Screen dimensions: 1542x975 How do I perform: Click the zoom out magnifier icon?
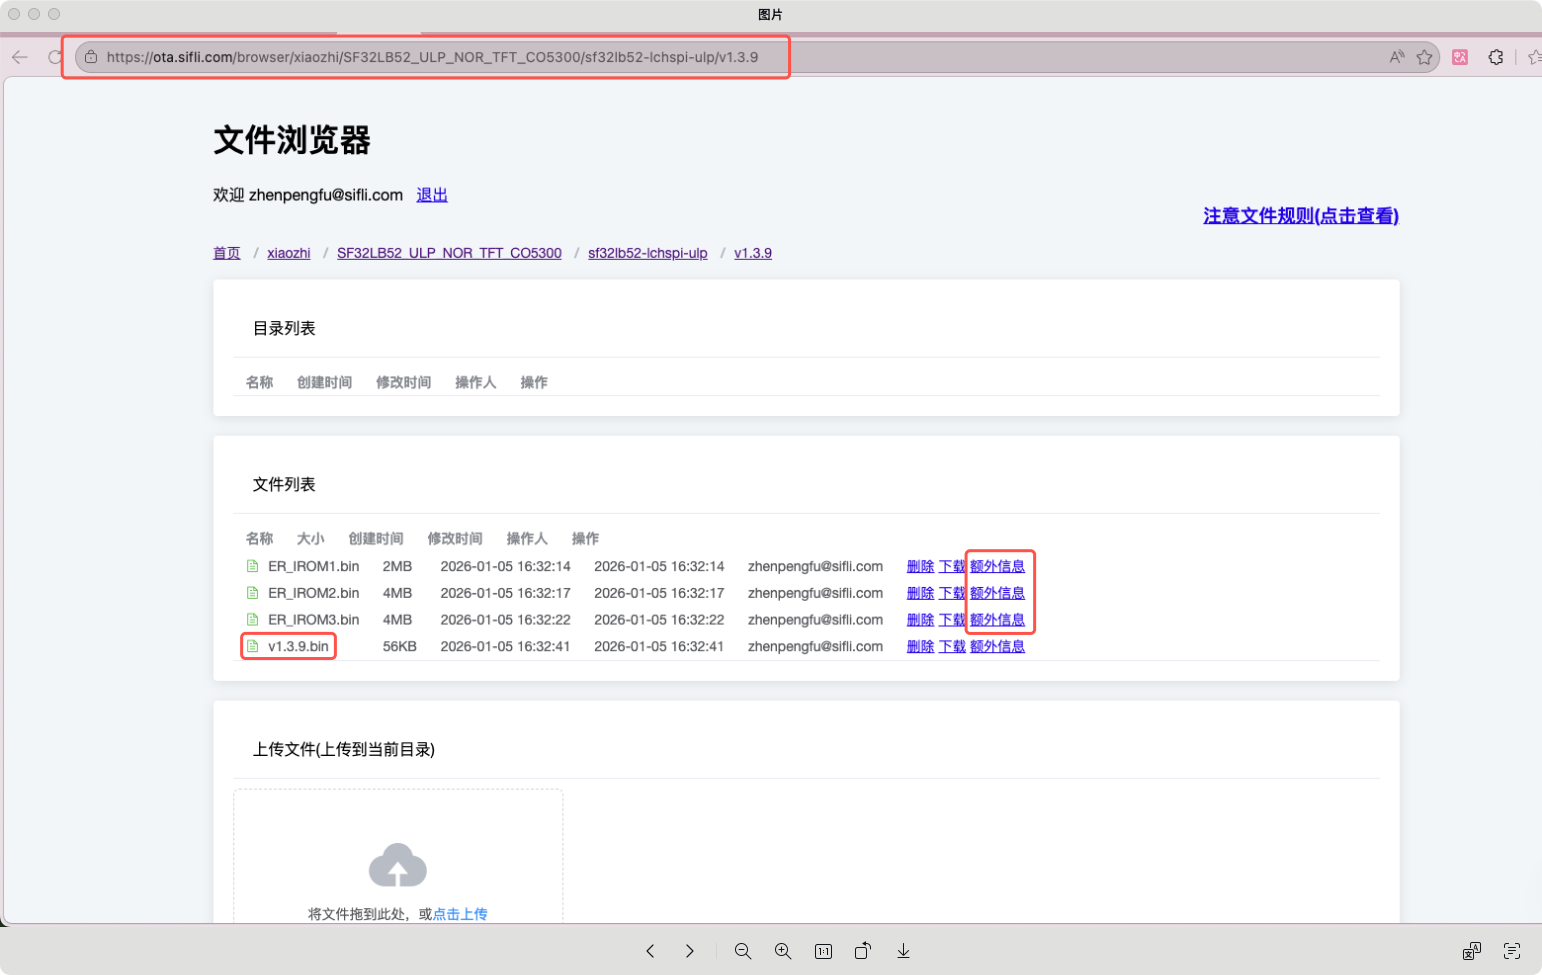pos(743,951)
